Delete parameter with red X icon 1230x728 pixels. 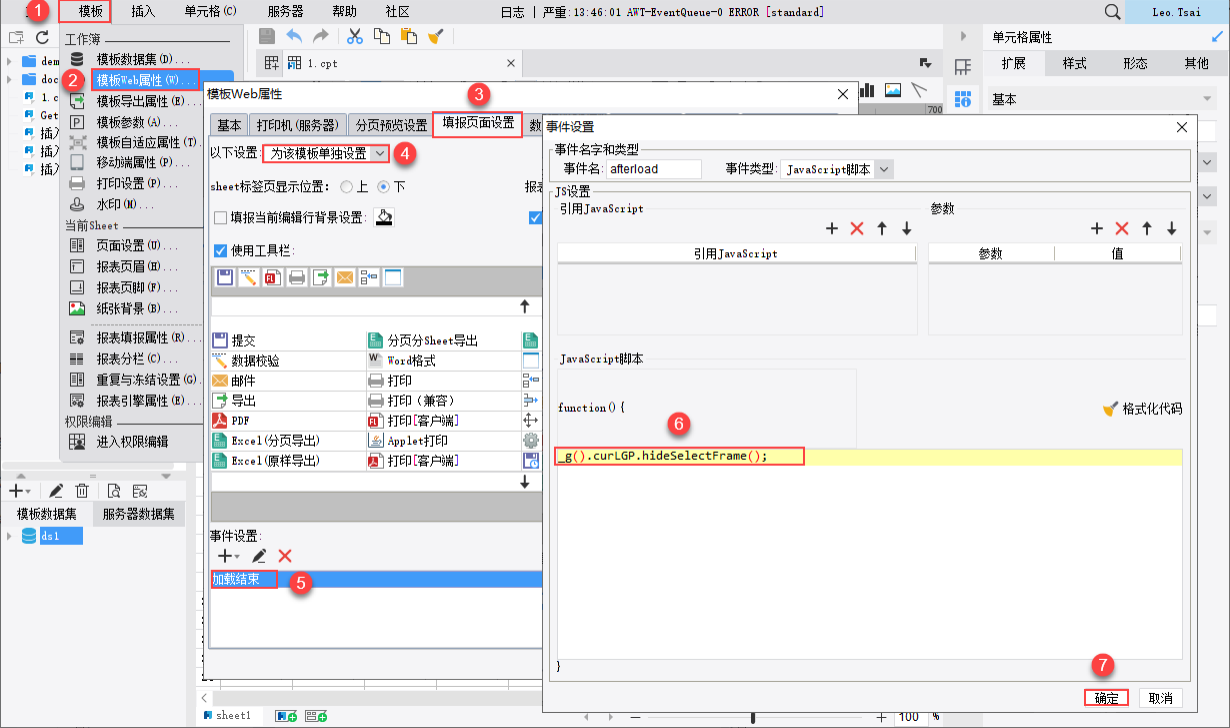(1122, 228)
